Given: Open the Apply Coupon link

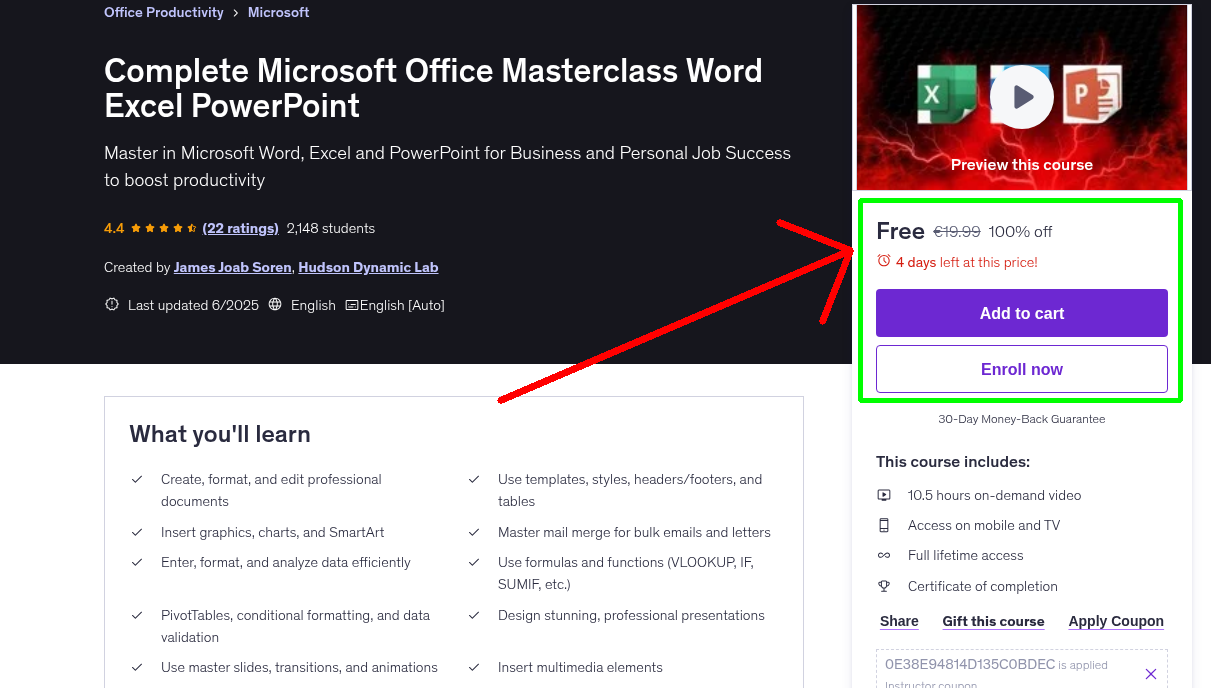Looking at the screenshot, I should (1116, 621).
